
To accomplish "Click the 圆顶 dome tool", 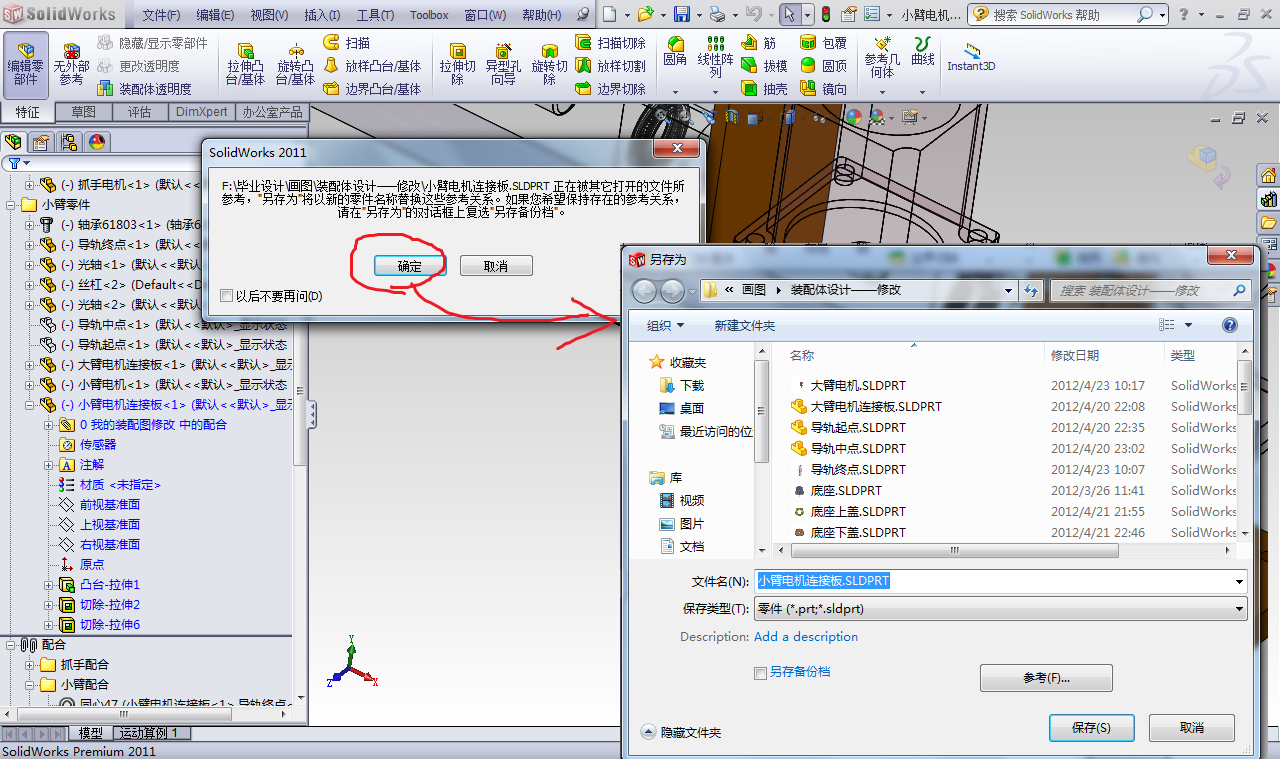I will [823, 65].
